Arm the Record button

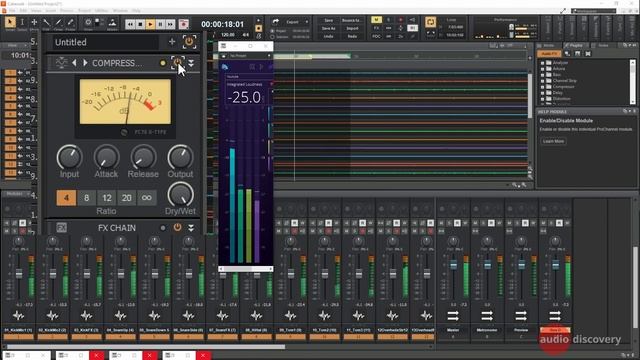[x=184, y=24]
